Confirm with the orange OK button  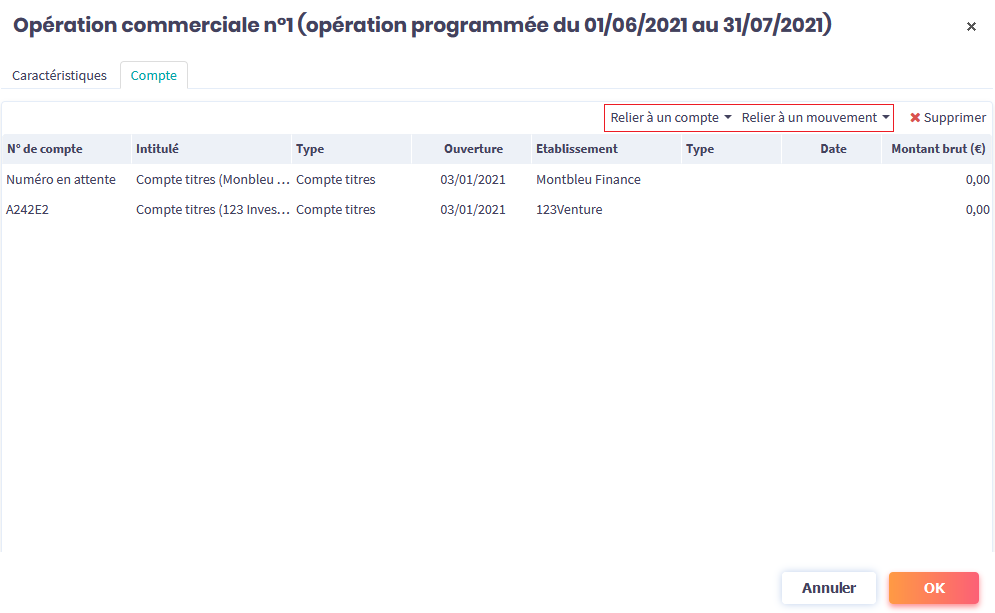[933, 588]
